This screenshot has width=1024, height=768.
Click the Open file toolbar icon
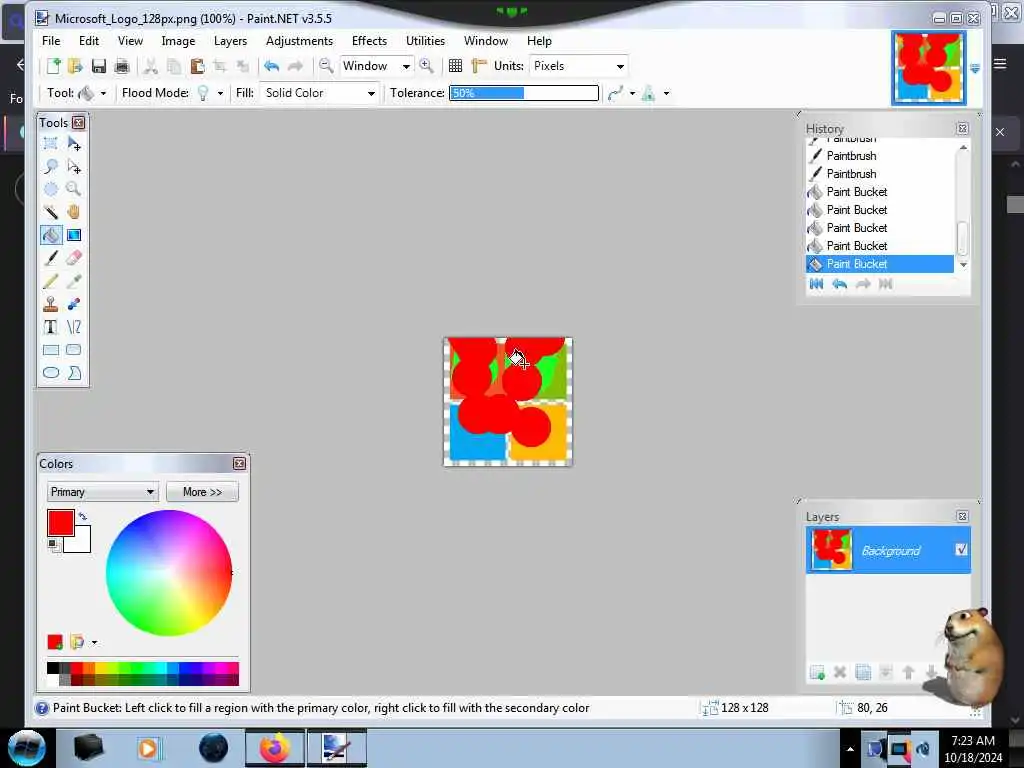tap(75, 66)
